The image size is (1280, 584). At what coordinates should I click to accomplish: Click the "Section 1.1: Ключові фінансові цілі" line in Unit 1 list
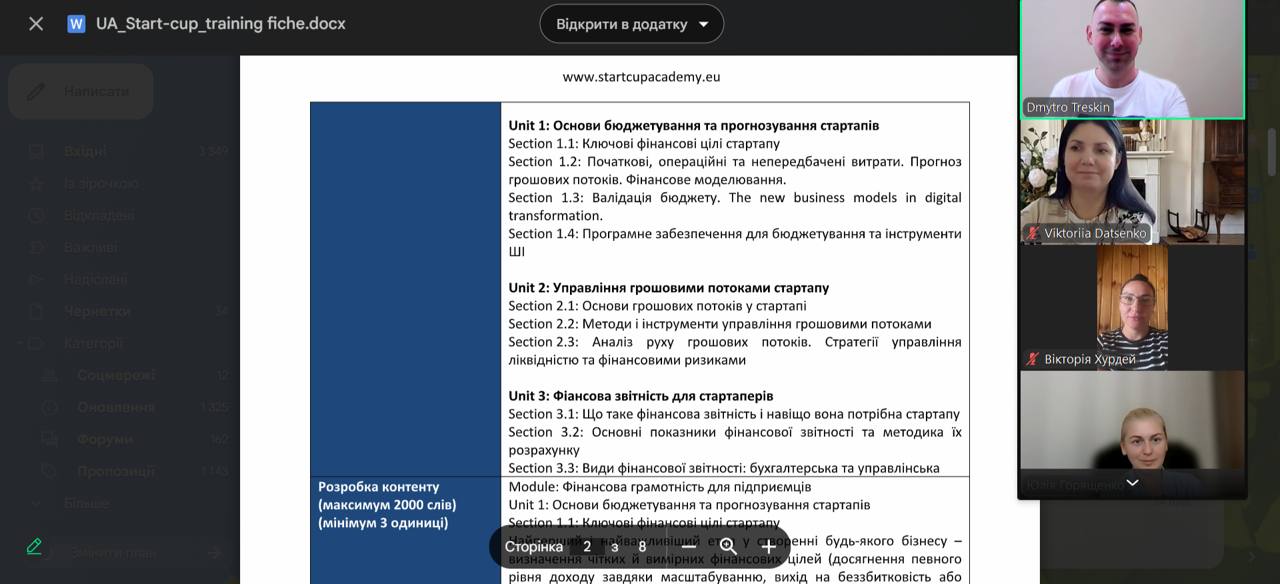click(x=644, y=143)
